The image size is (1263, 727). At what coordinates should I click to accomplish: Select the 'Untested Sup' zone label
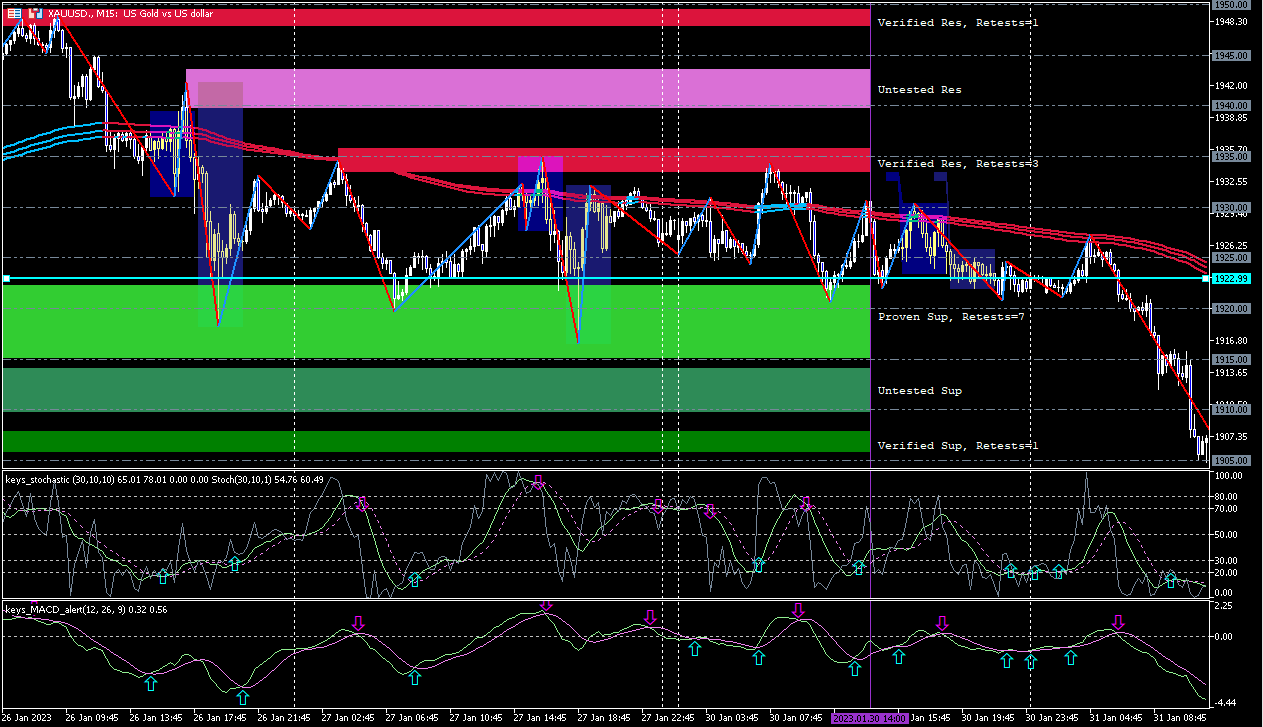[920, 391]
